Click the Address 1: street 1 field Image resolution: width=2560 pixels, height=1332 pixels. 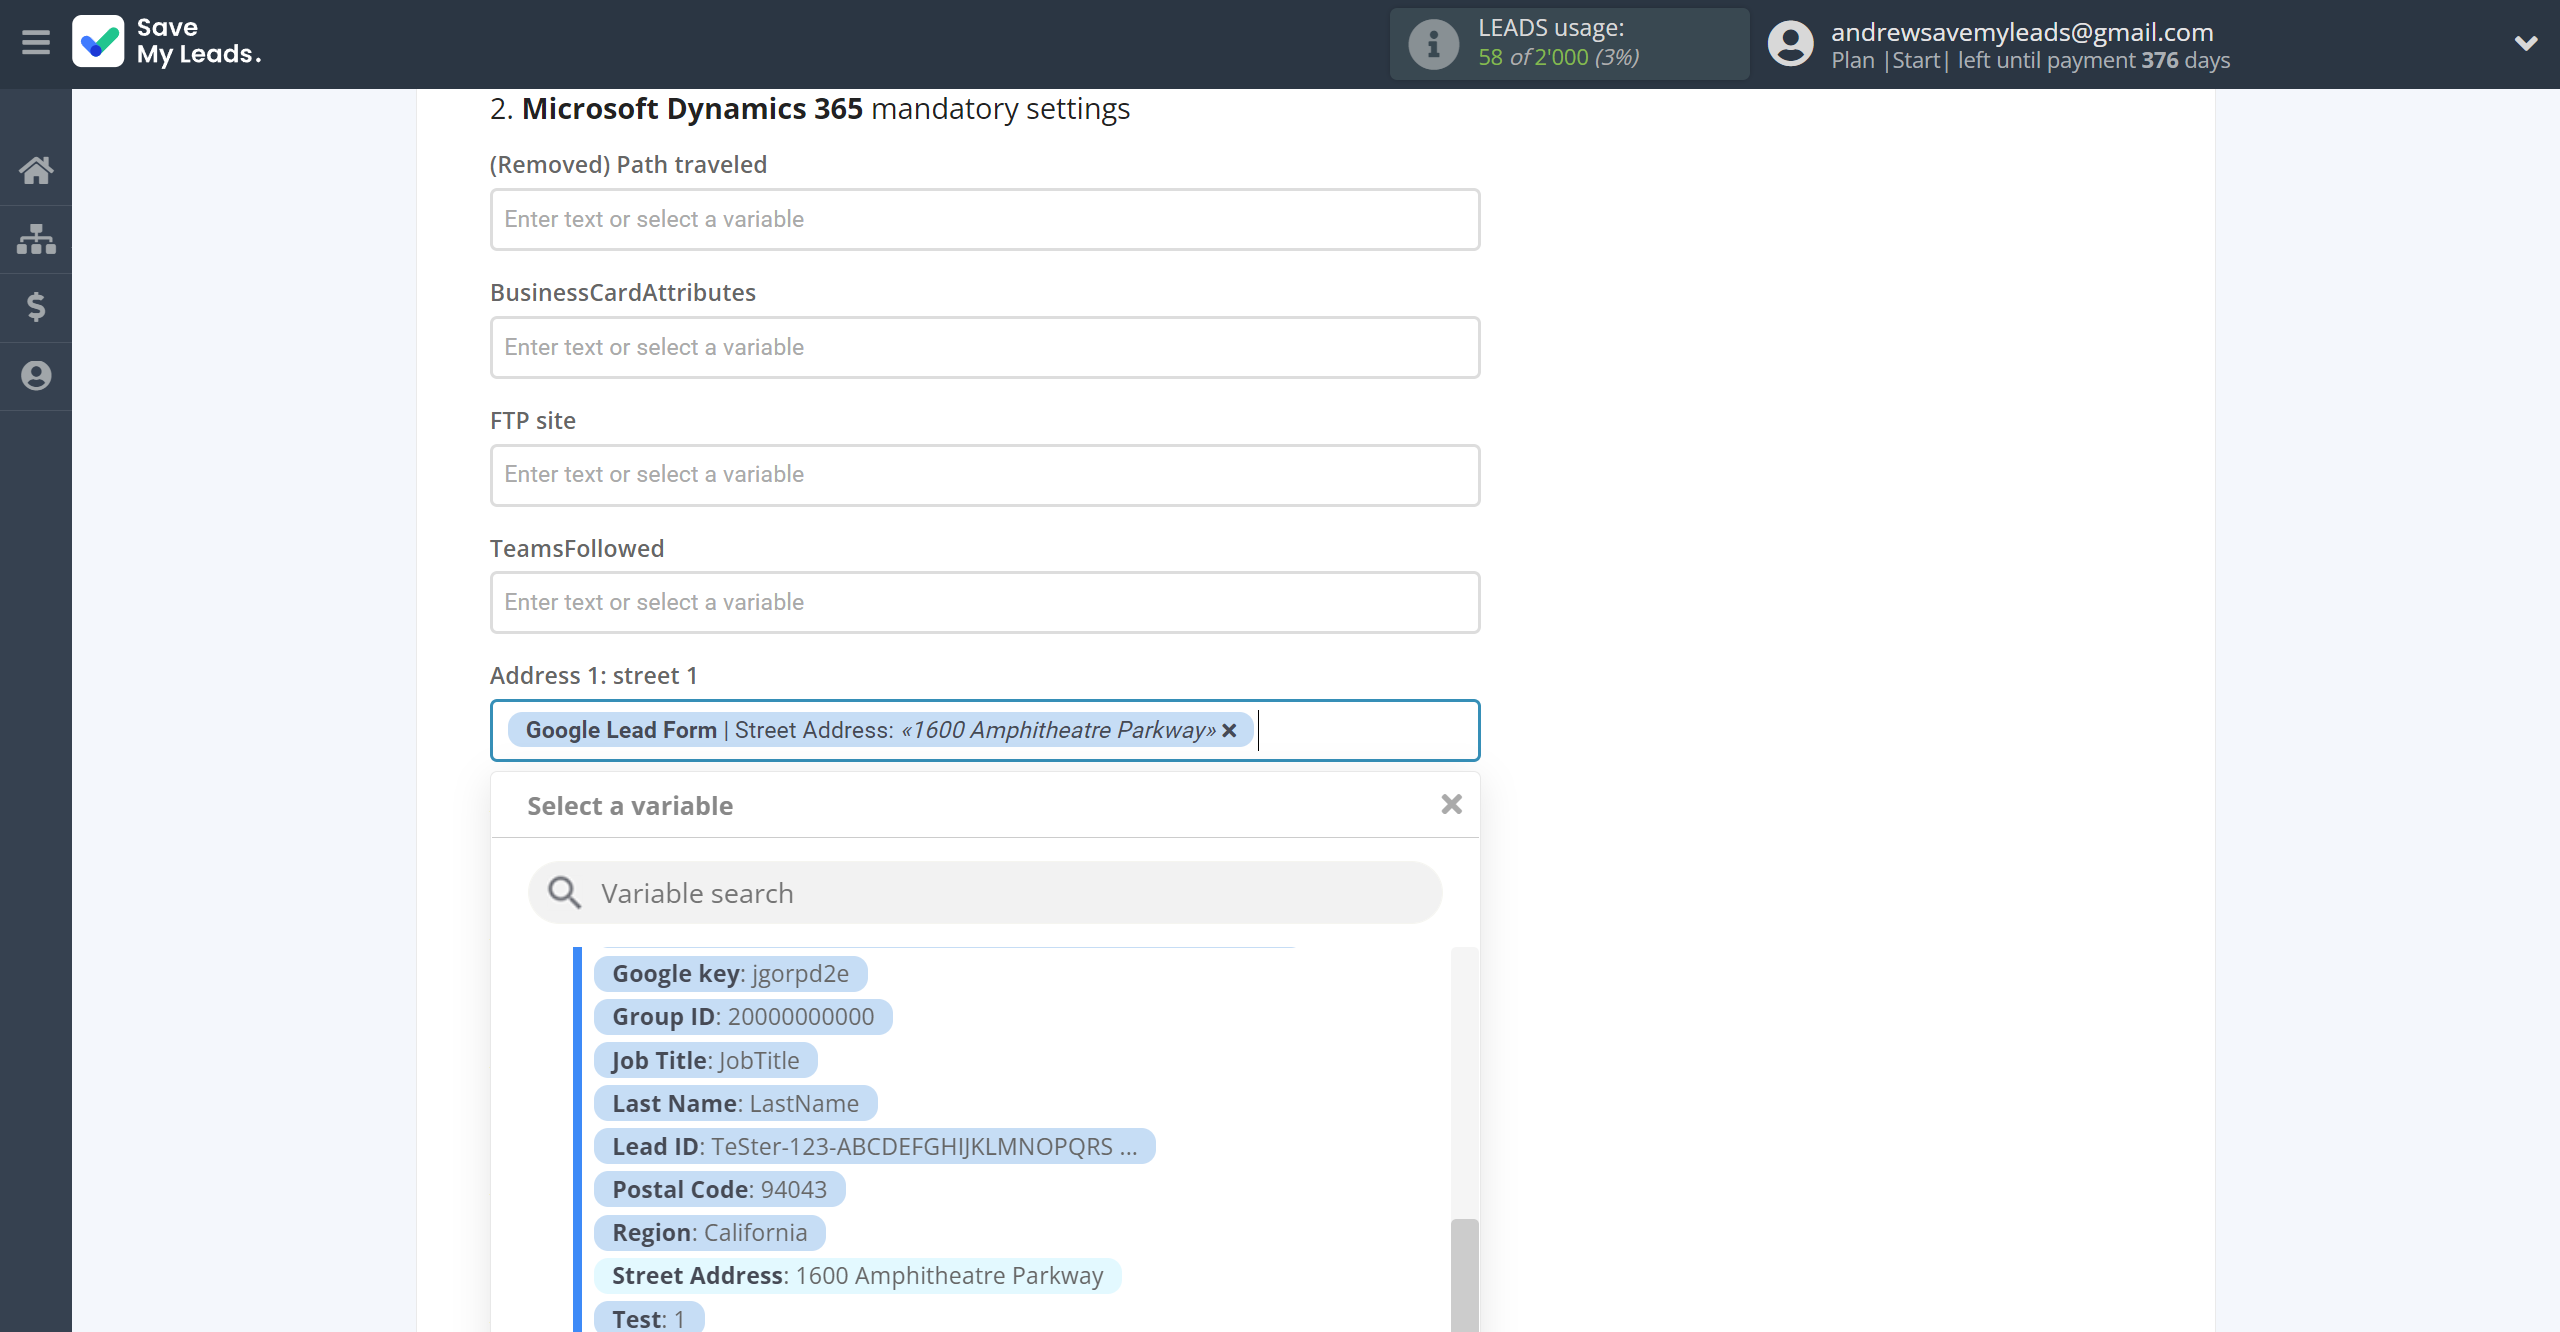pos(985,731)
